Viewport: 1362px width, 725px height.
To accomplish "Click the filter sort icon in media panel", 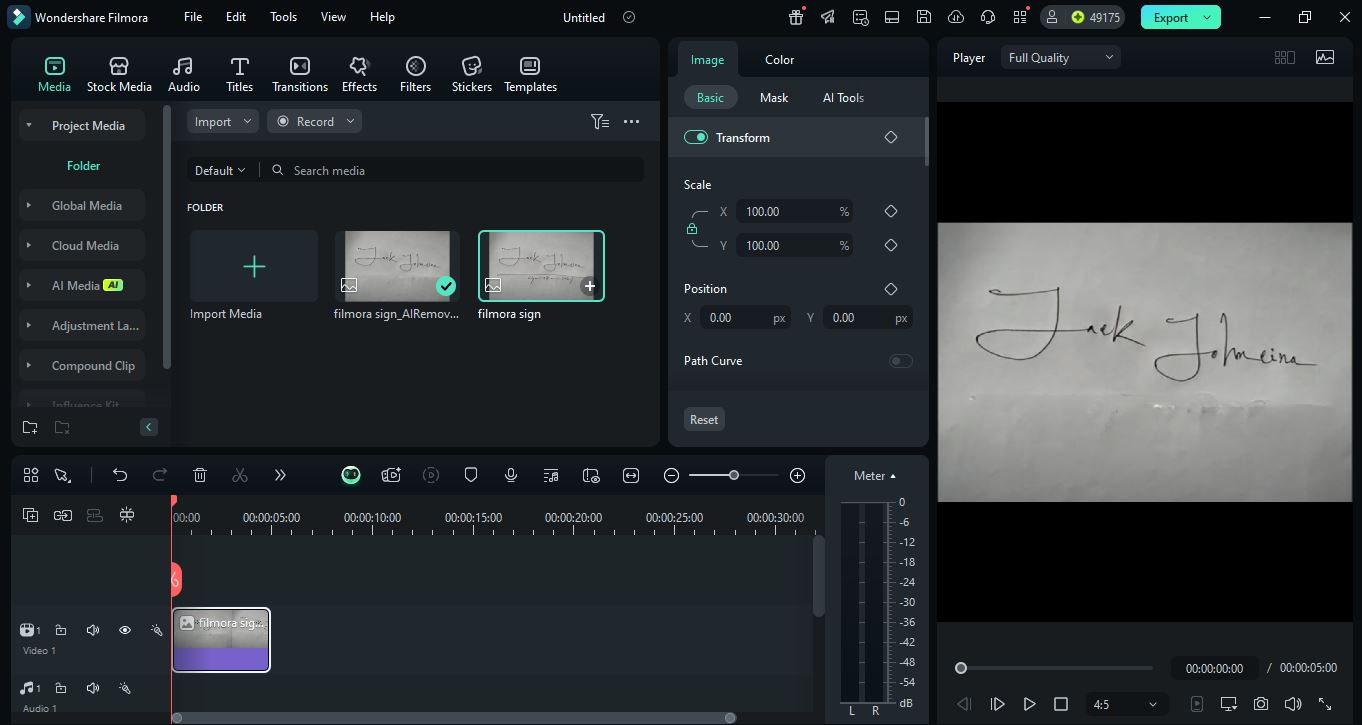I will (x=600, y=121).
